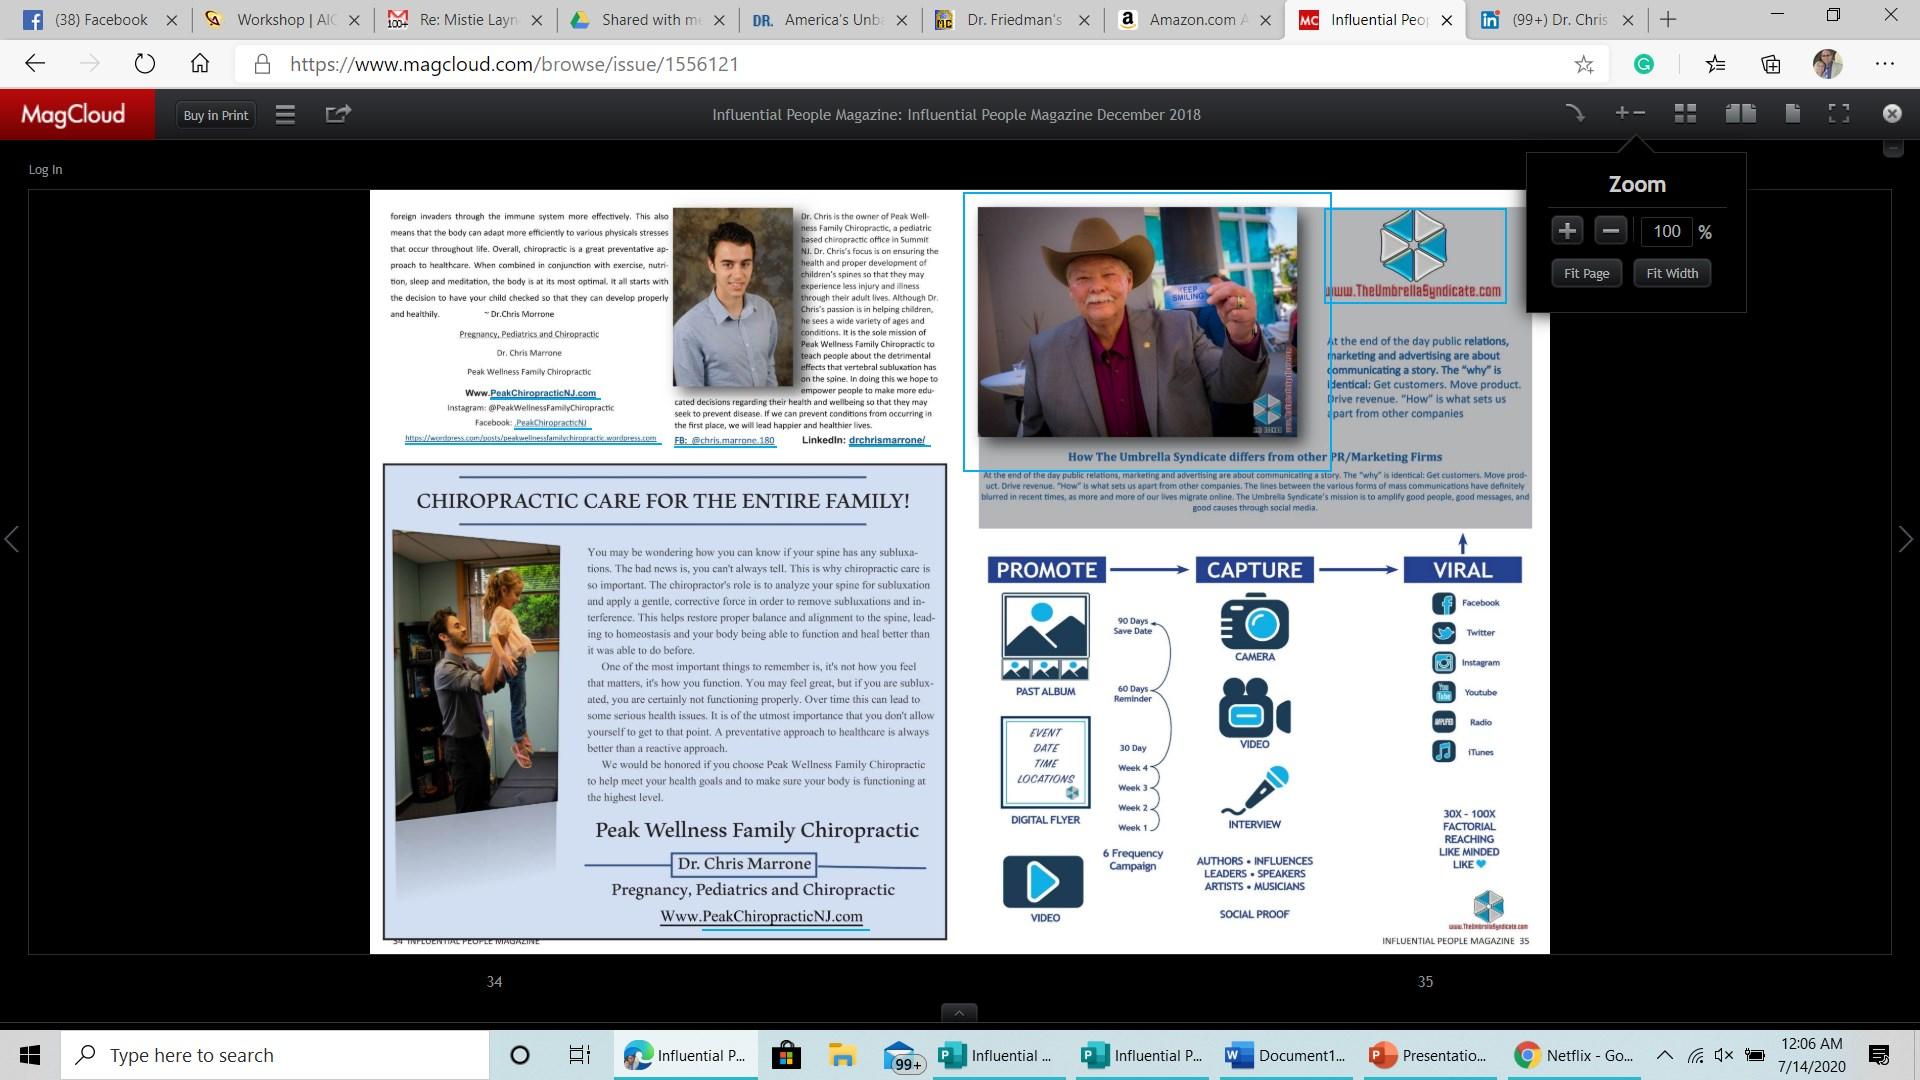Viewport: 1920px width, 1080px height.
Task: Open the Windows Start menu
Action: 30,1055
